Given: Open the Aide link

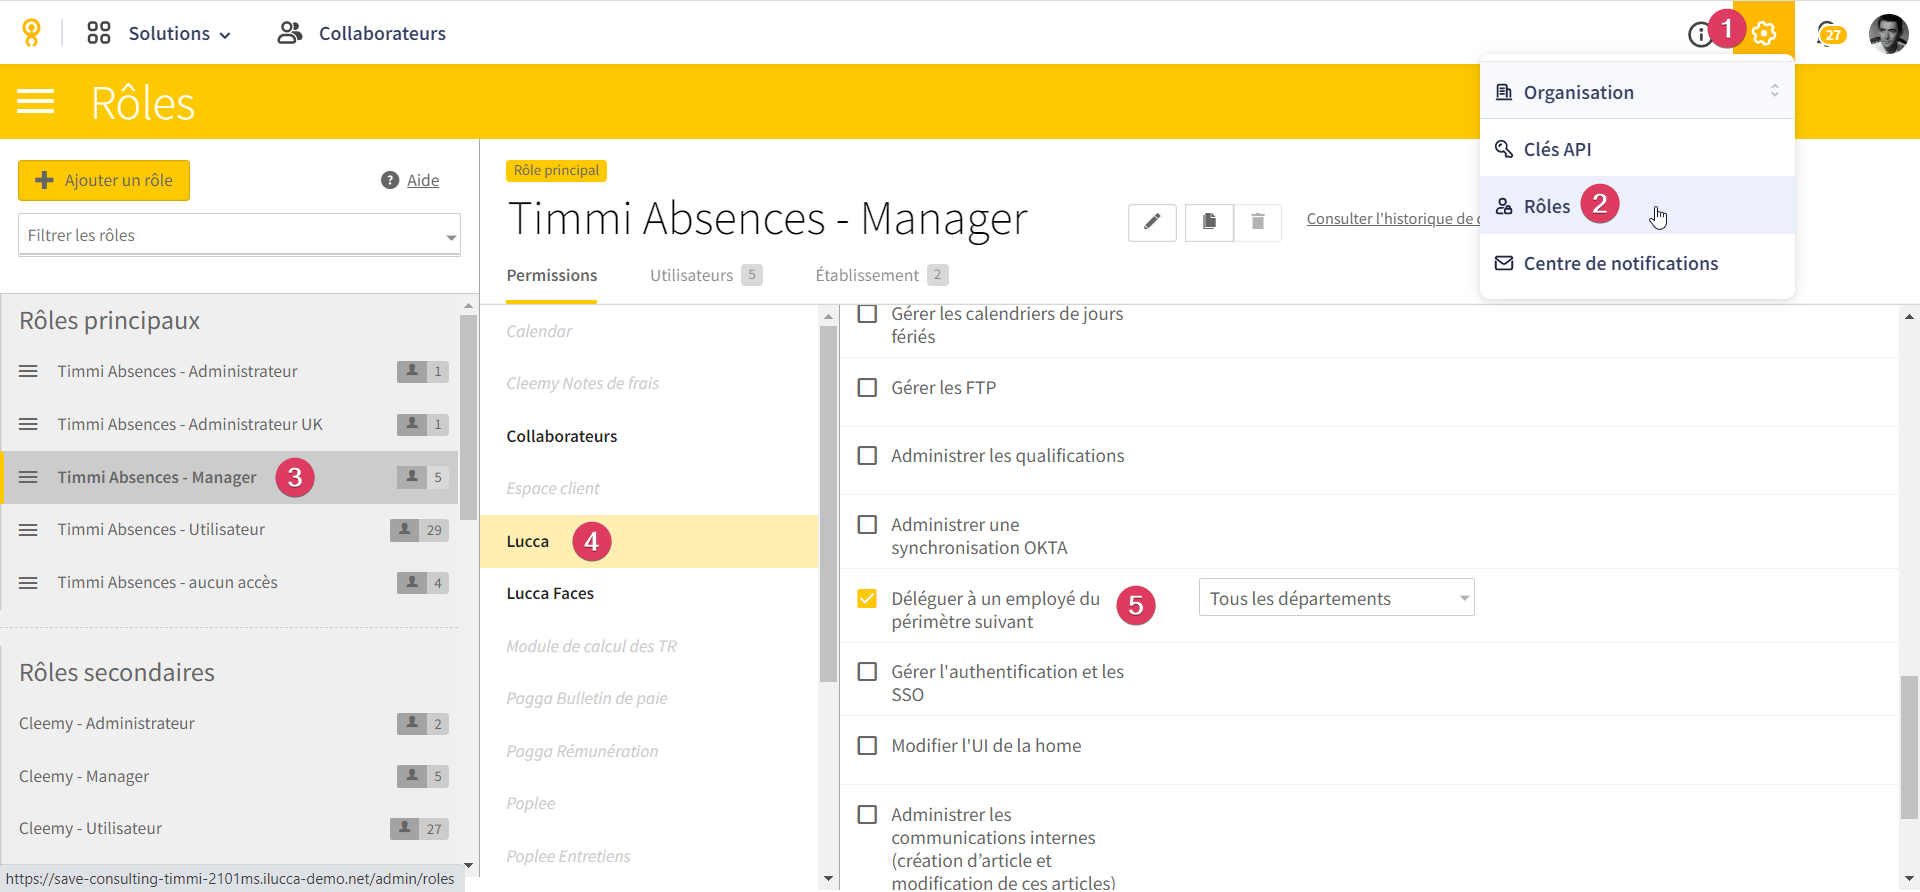Looking at the screenshot, I should tap(423, 180).
